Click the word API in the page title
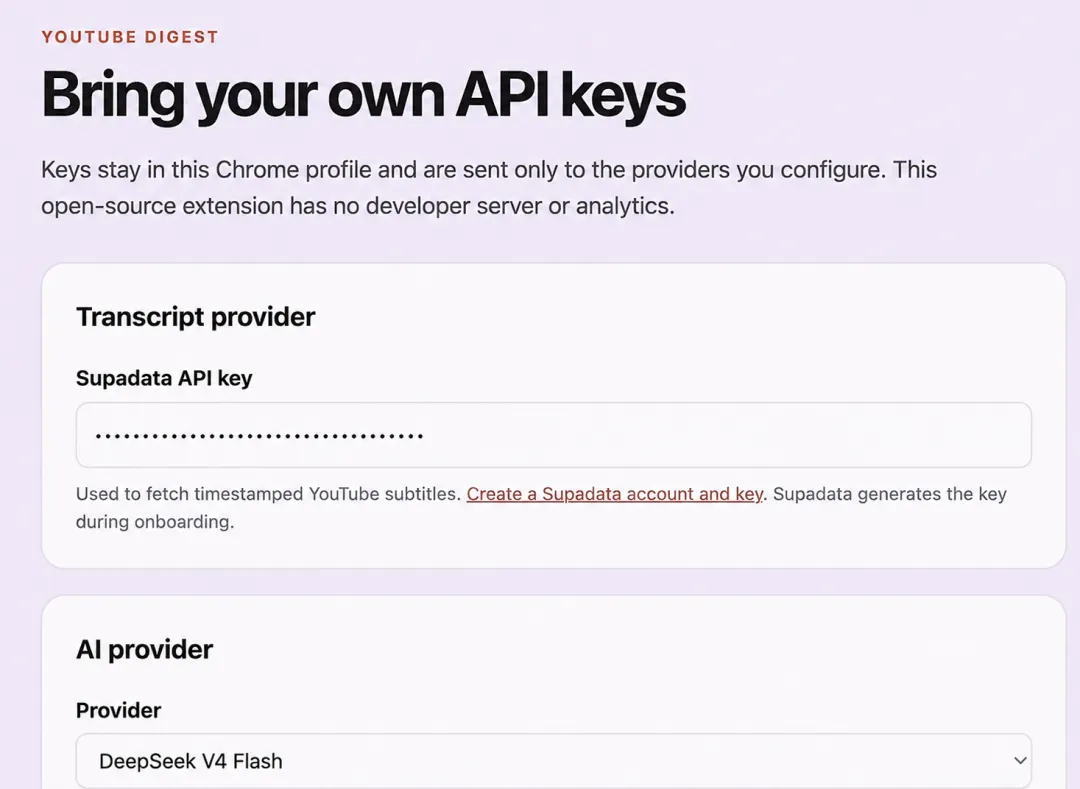Image resolution: width=1080 pixels, height=789 pixels. pyautogui.click(x=503, y=95)
